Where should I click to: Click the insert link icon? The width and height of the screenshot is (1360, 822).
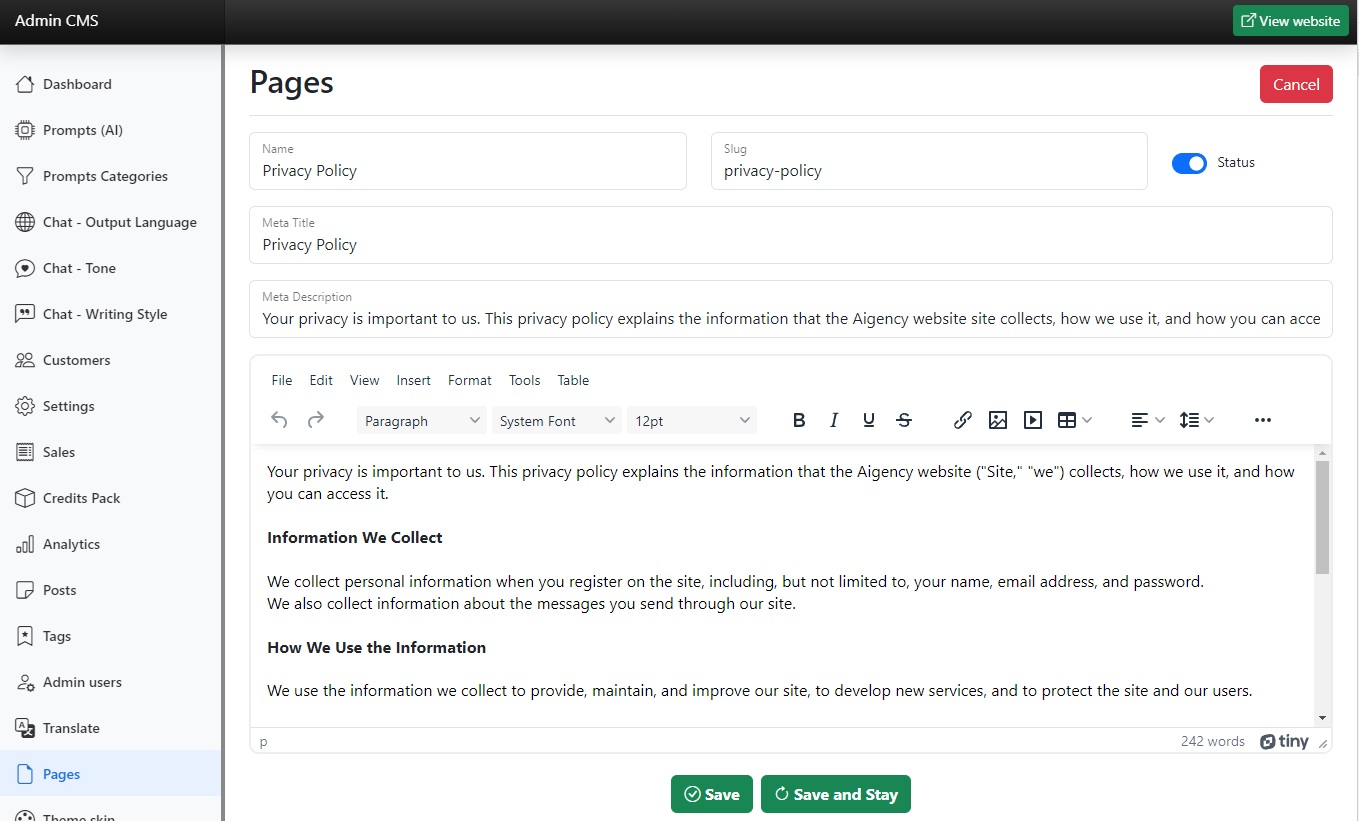point(962,421)
